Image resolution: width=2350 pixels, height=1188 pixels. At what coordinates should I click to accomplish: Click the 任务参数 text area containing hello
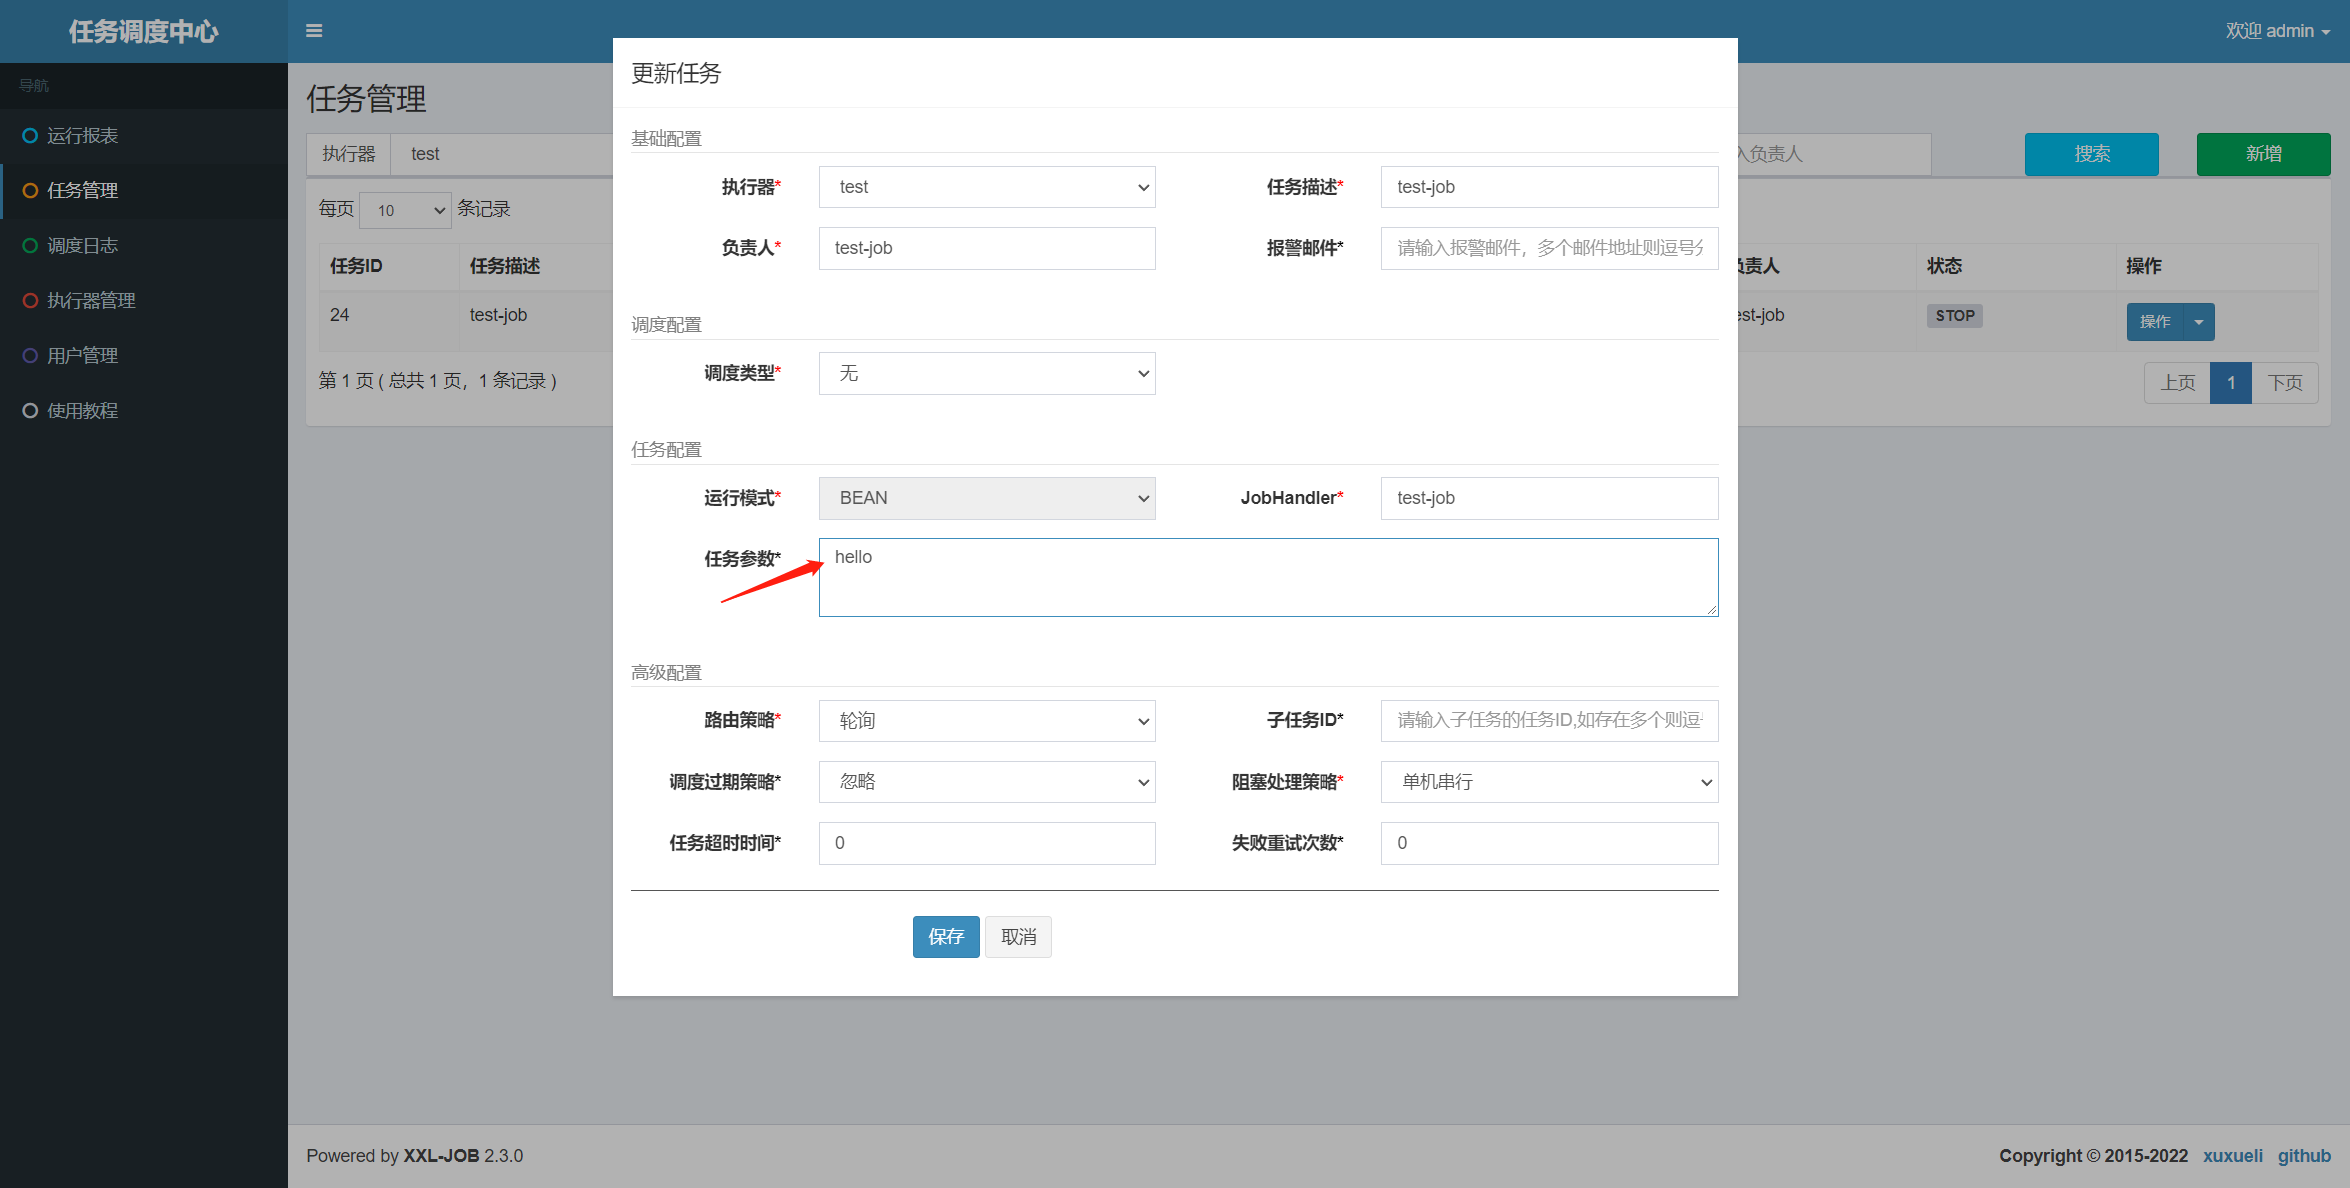1267,577
